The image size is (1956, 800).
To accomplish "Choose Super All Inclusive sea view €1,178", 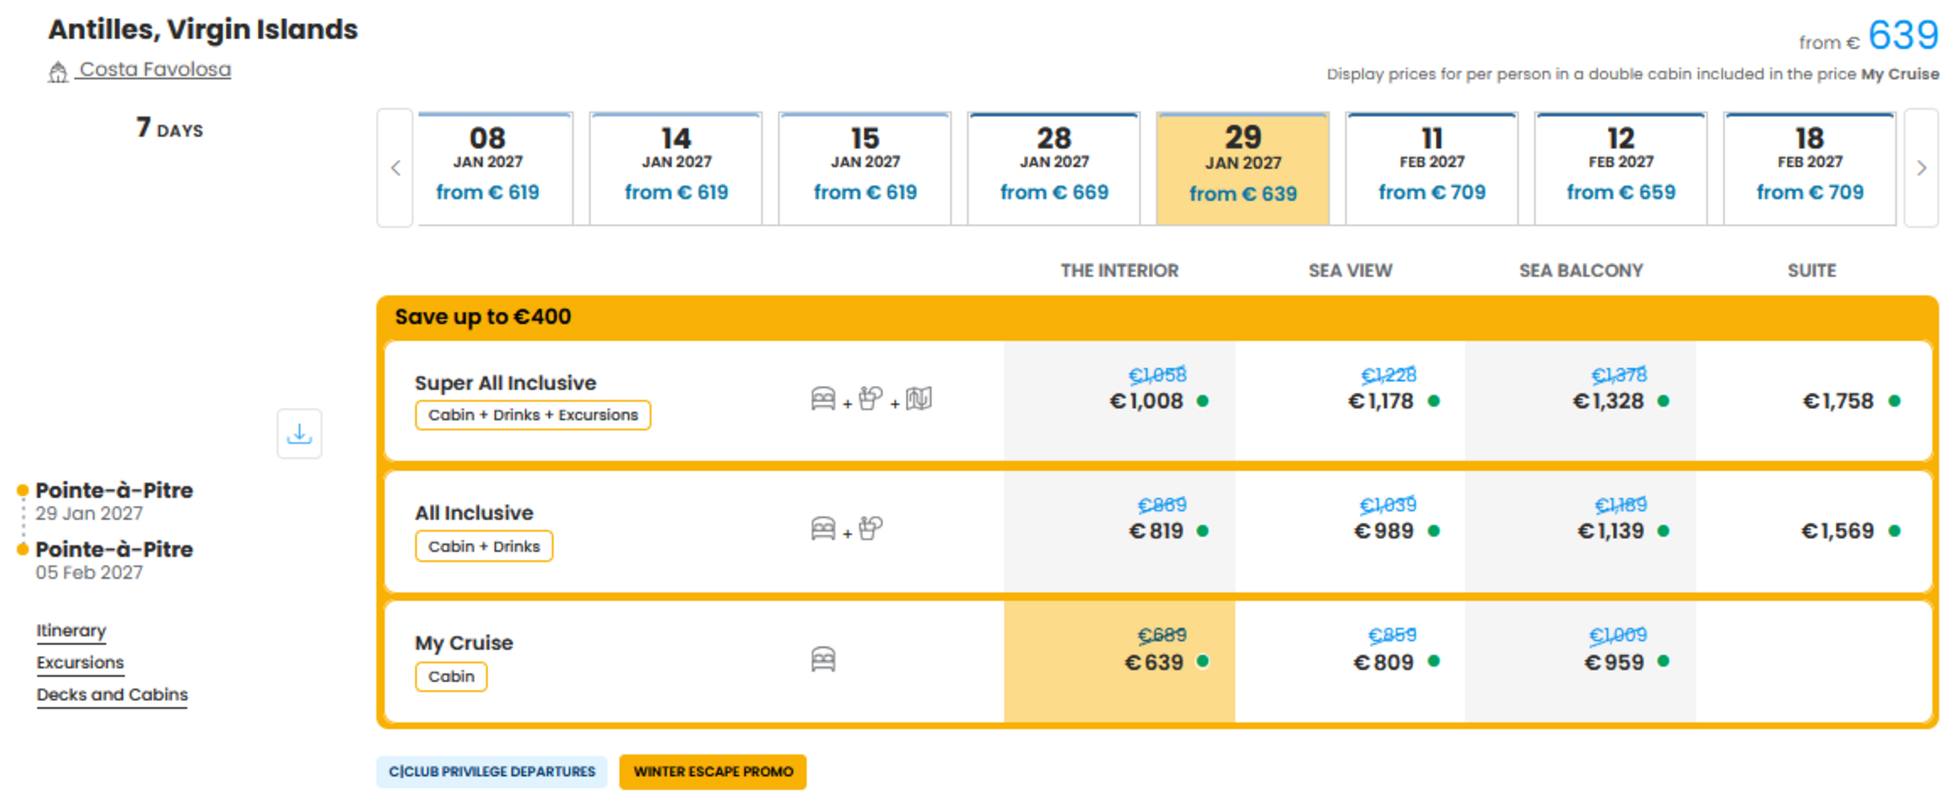I will click(x=1350, y=401).
